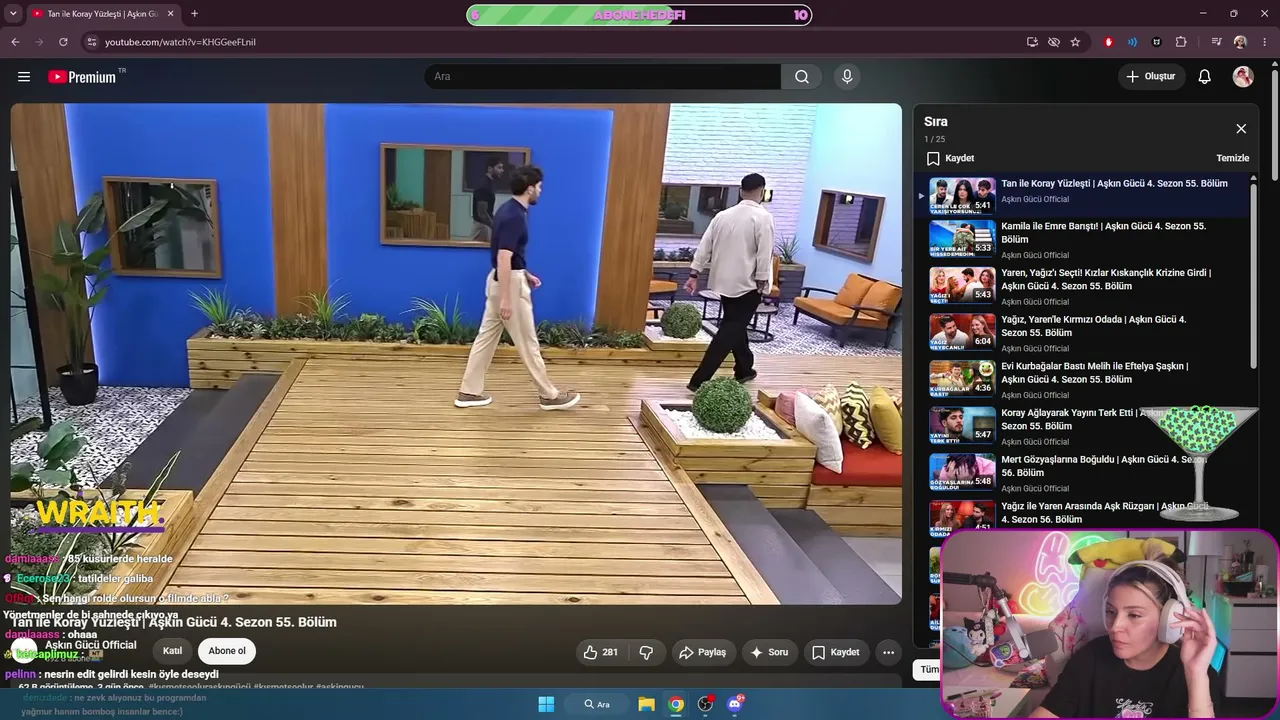Screen dimensions: 1280x720
Task: Go to YouTube Premium home logo
Action: pos(82,77)
